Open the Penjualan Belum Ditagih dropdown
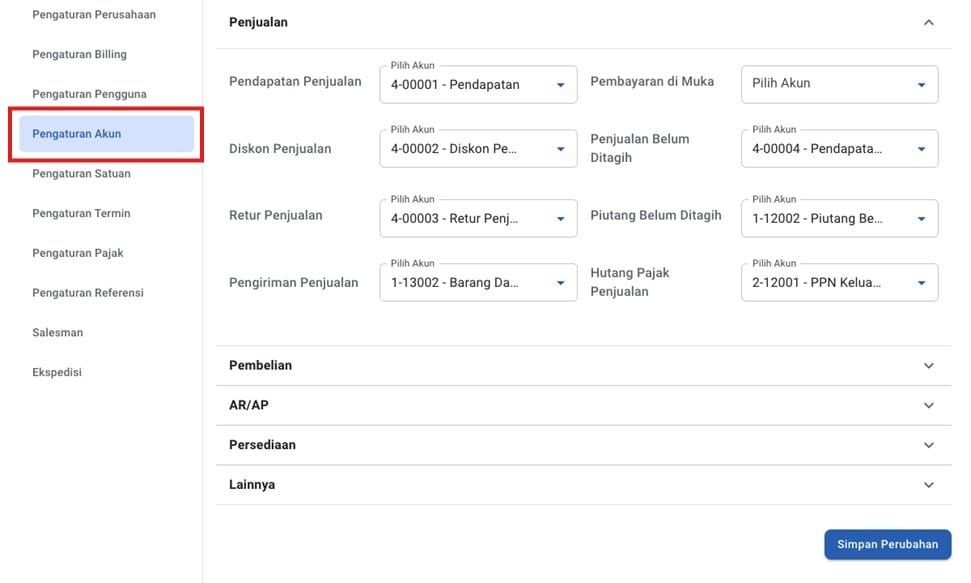Screen dimensions: 971x583 point(839,149)
